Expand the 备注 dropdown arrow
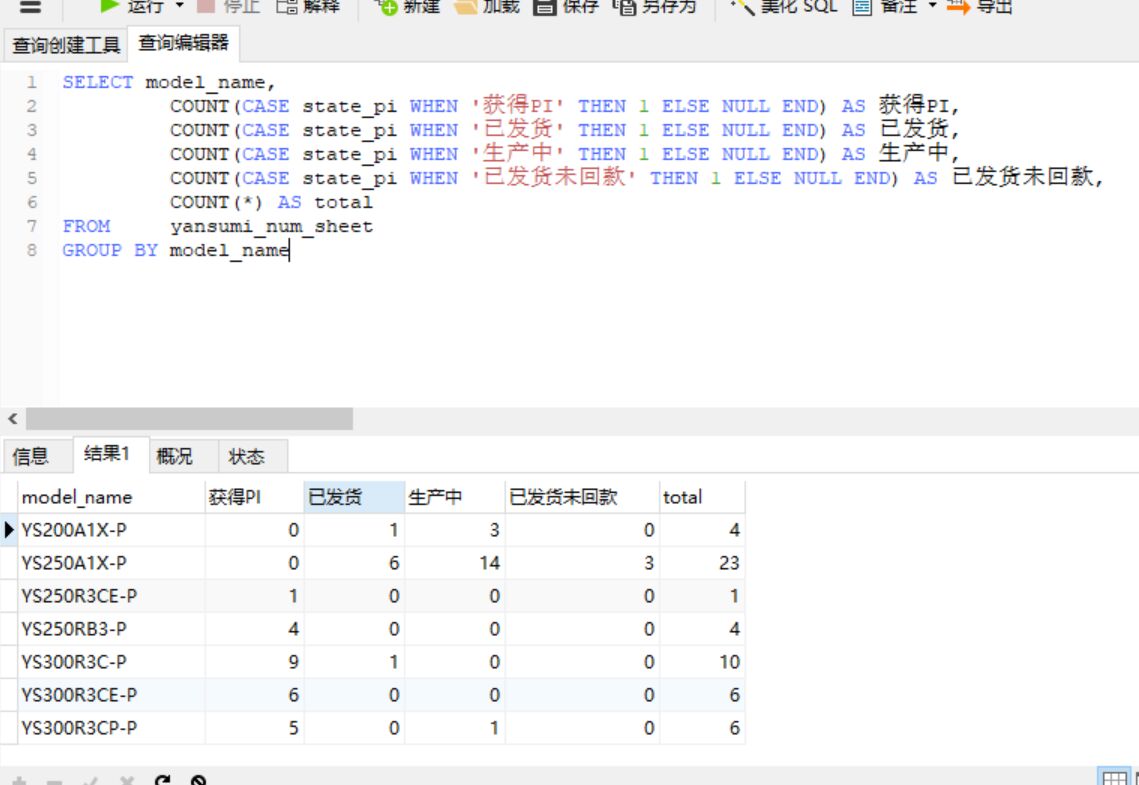Viewport: 1139px width, 785px height. [x=933, y=6]
